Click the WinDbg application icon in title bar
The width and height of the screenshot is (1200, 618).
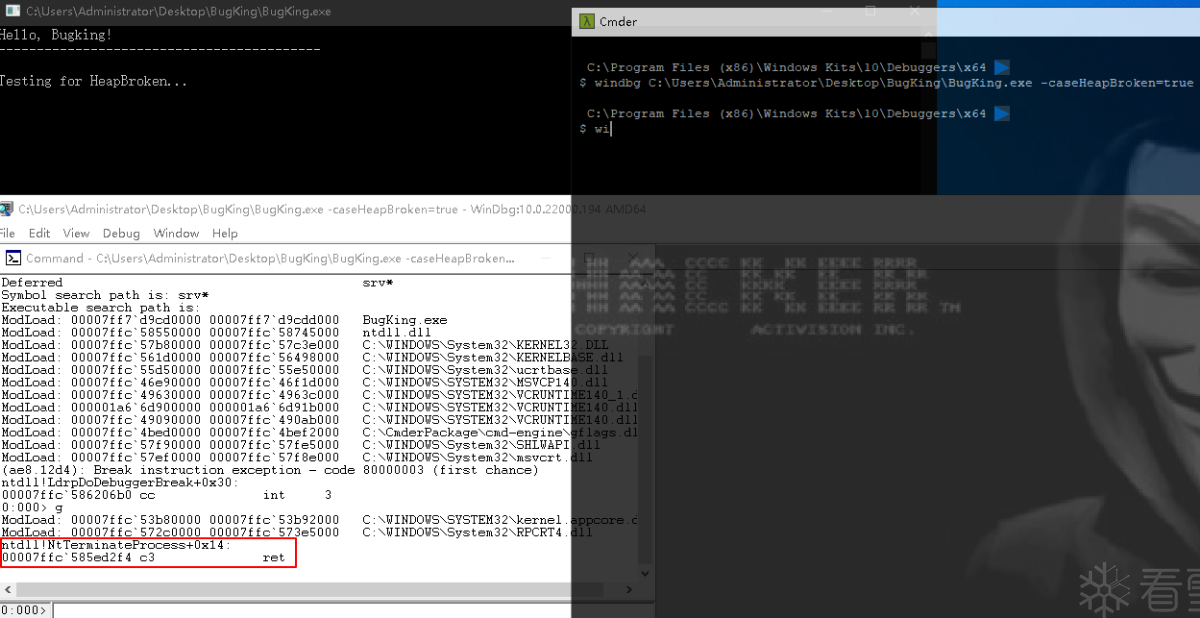(x=6, y=209)
